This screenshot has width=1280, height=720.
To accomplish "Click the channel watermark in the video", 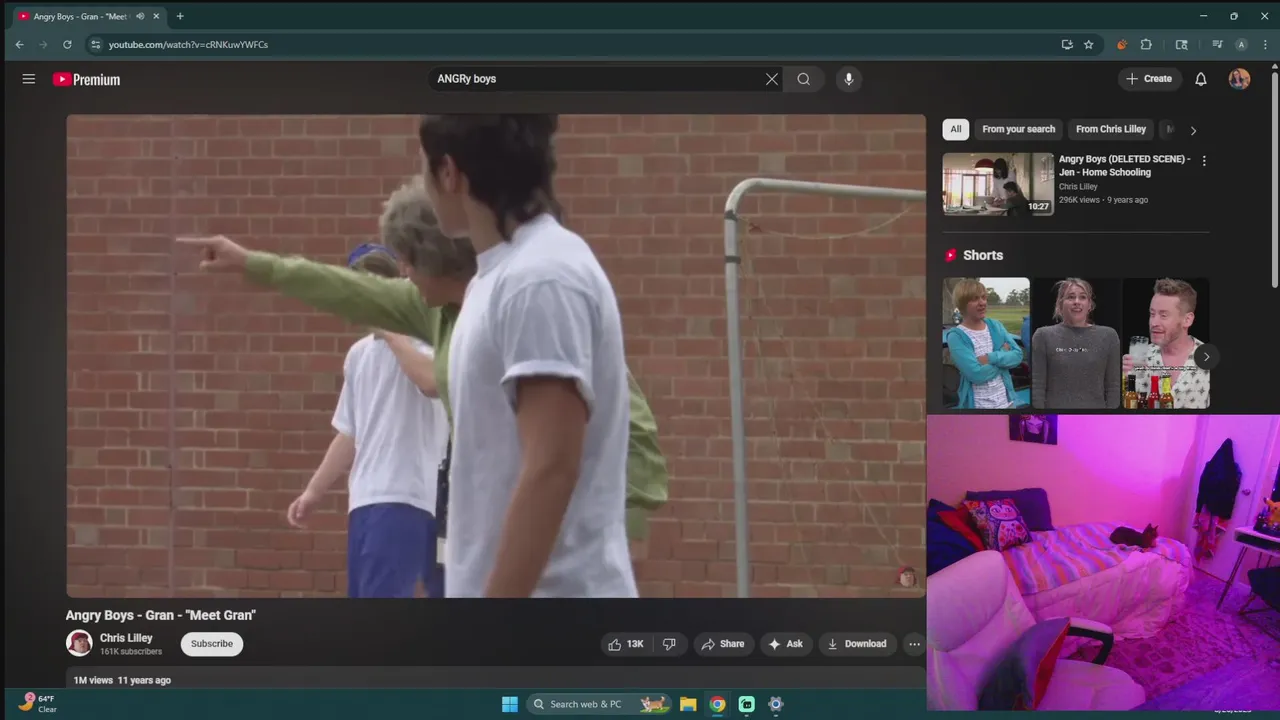I will [x=907, y=577].
